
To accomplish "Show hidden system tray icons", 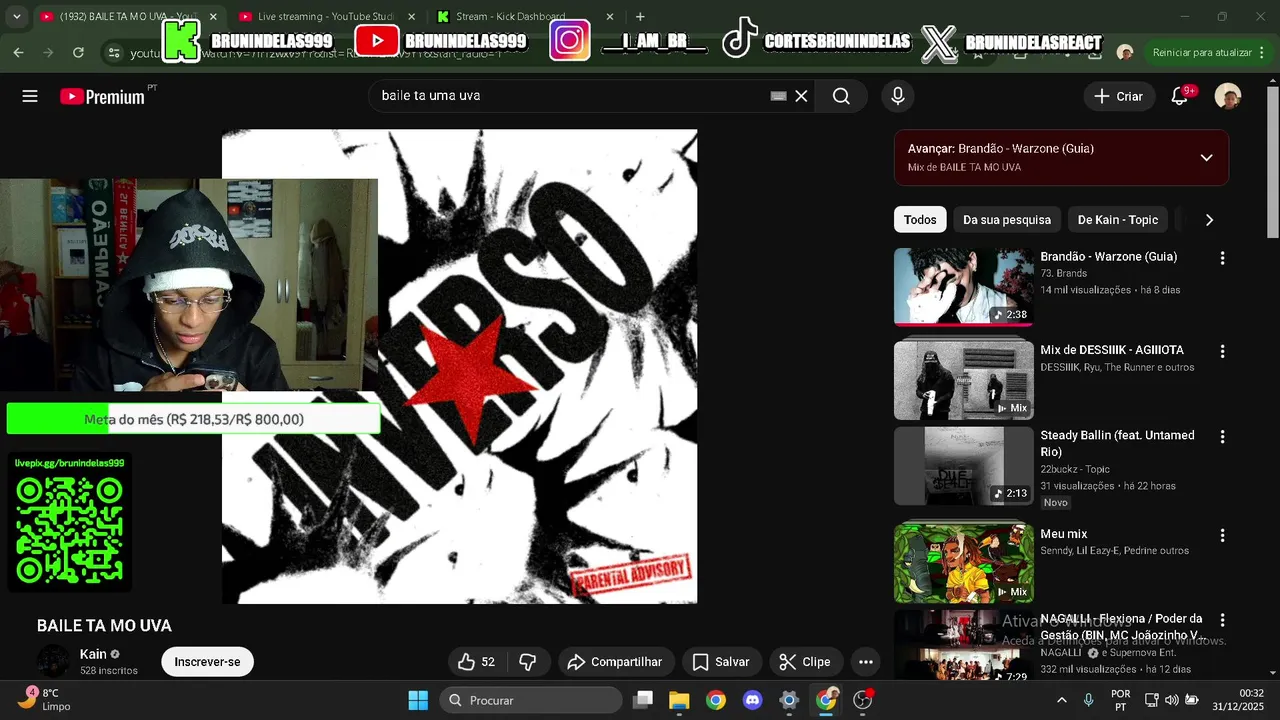I will coord(1061,700).
